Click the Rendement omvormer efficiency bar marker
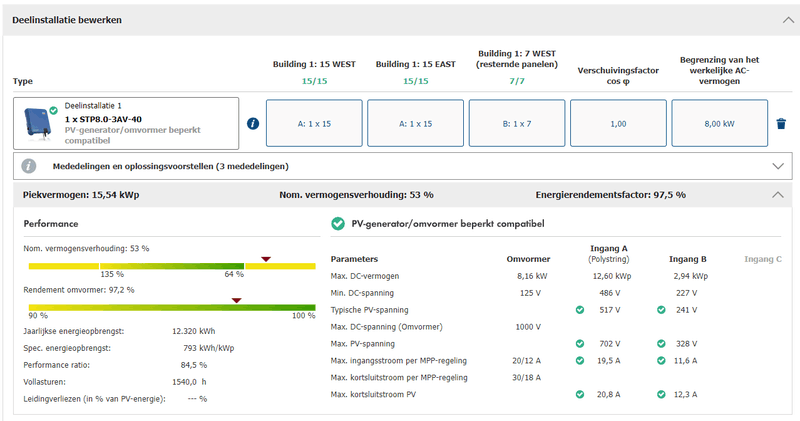This screenshot has height=421, width=800. [x=236, y=299]
